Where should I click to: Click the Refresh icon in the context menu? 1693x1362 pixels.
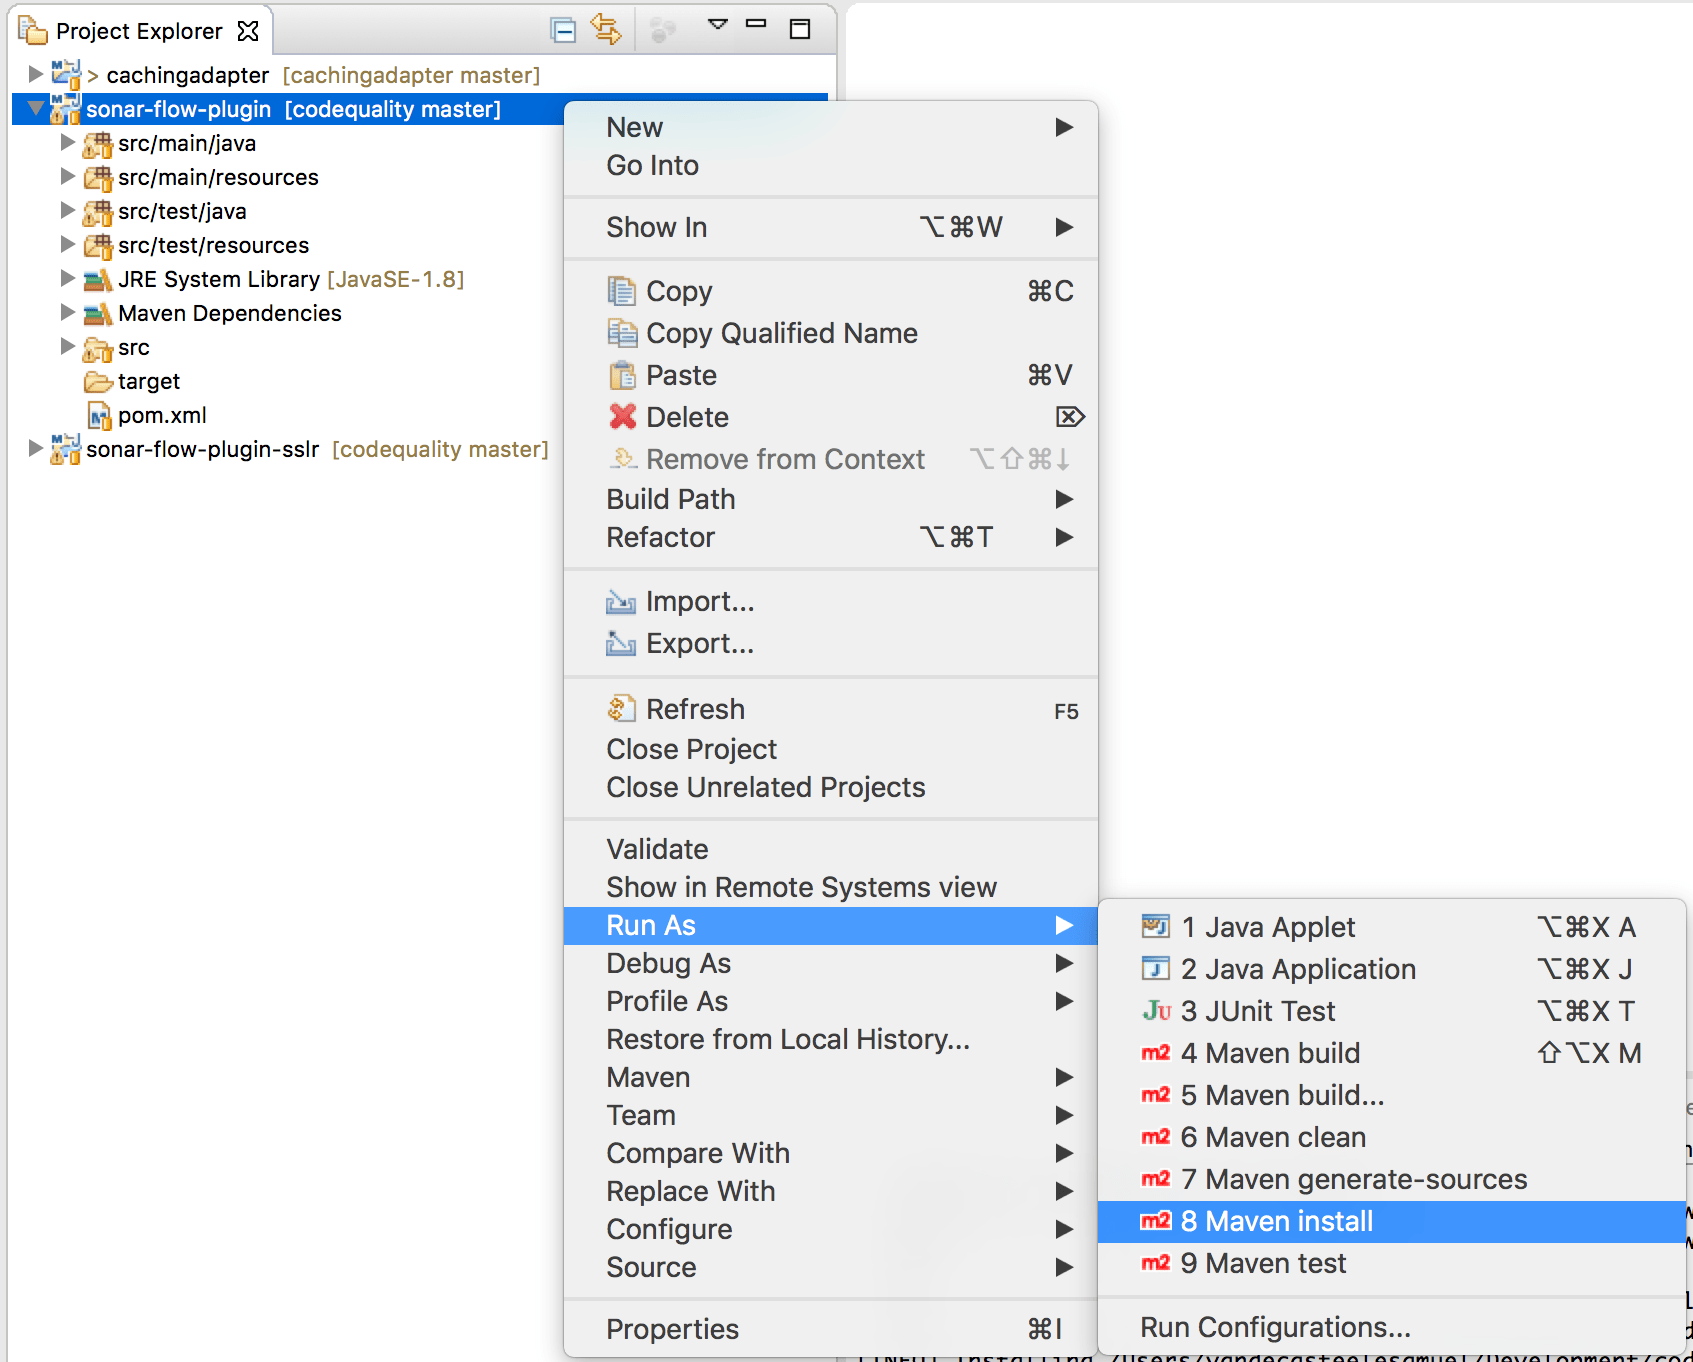[622, 708]
